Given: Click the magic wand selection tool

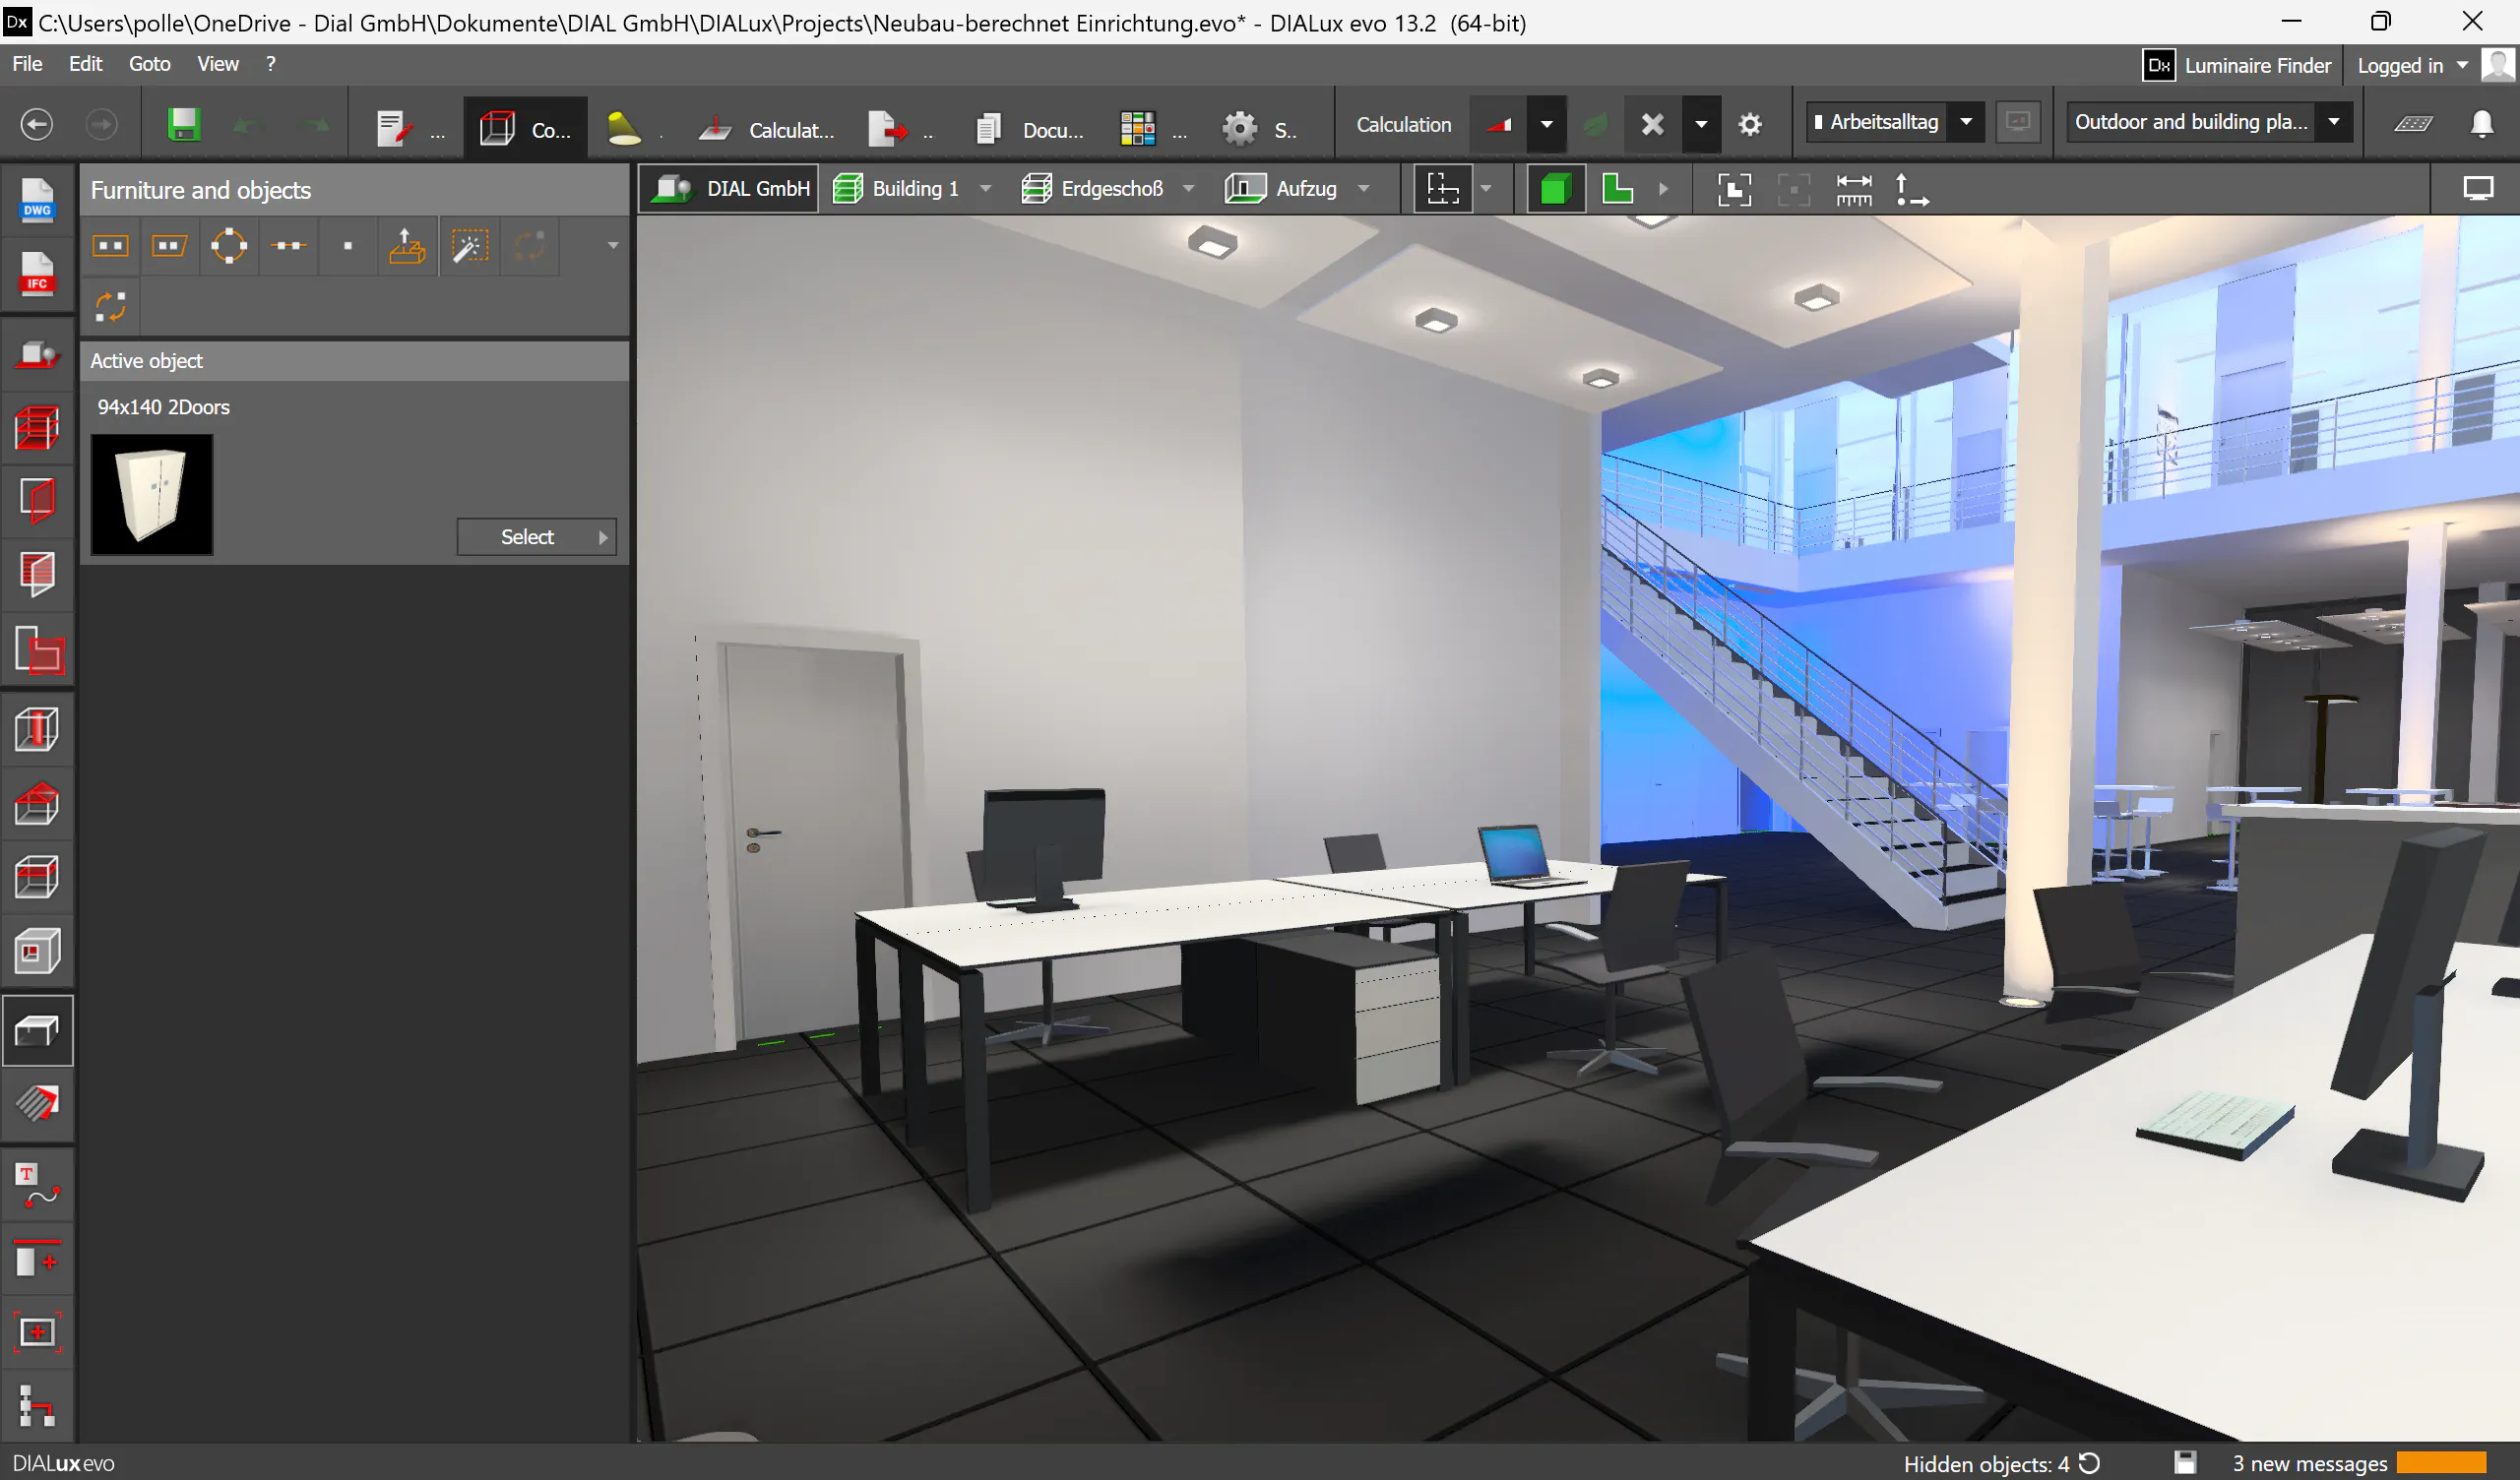Looking at the screenshot, I should tap(469, 245).
